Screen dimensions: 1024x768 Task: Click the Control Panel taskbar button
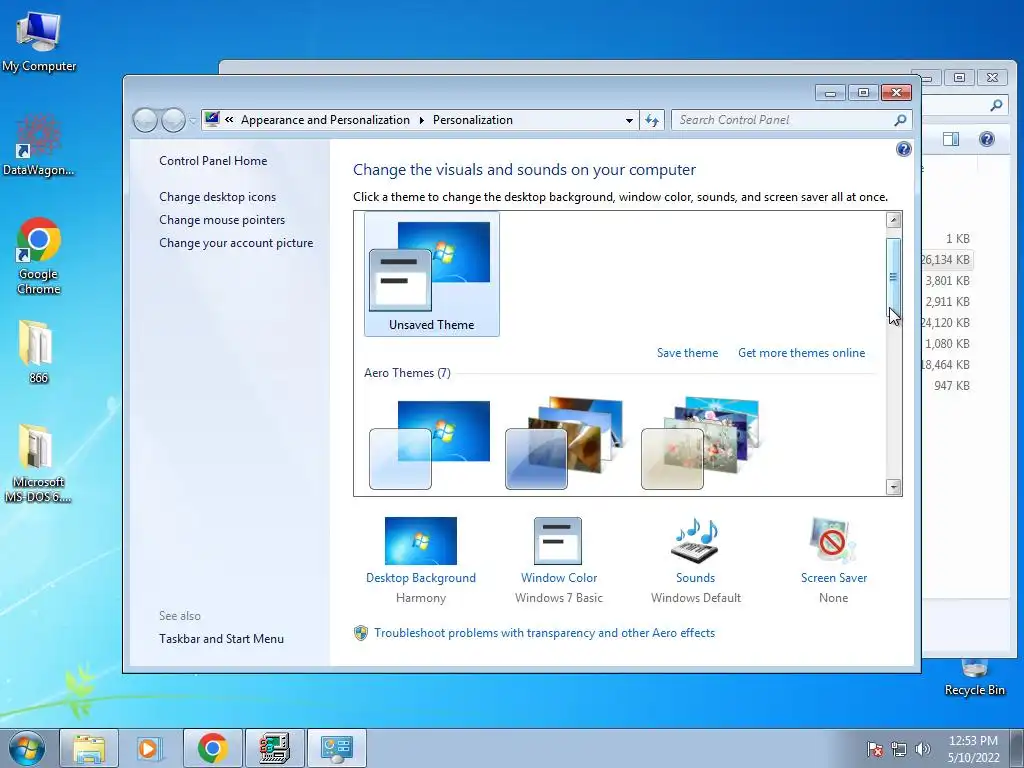(337, 748)
